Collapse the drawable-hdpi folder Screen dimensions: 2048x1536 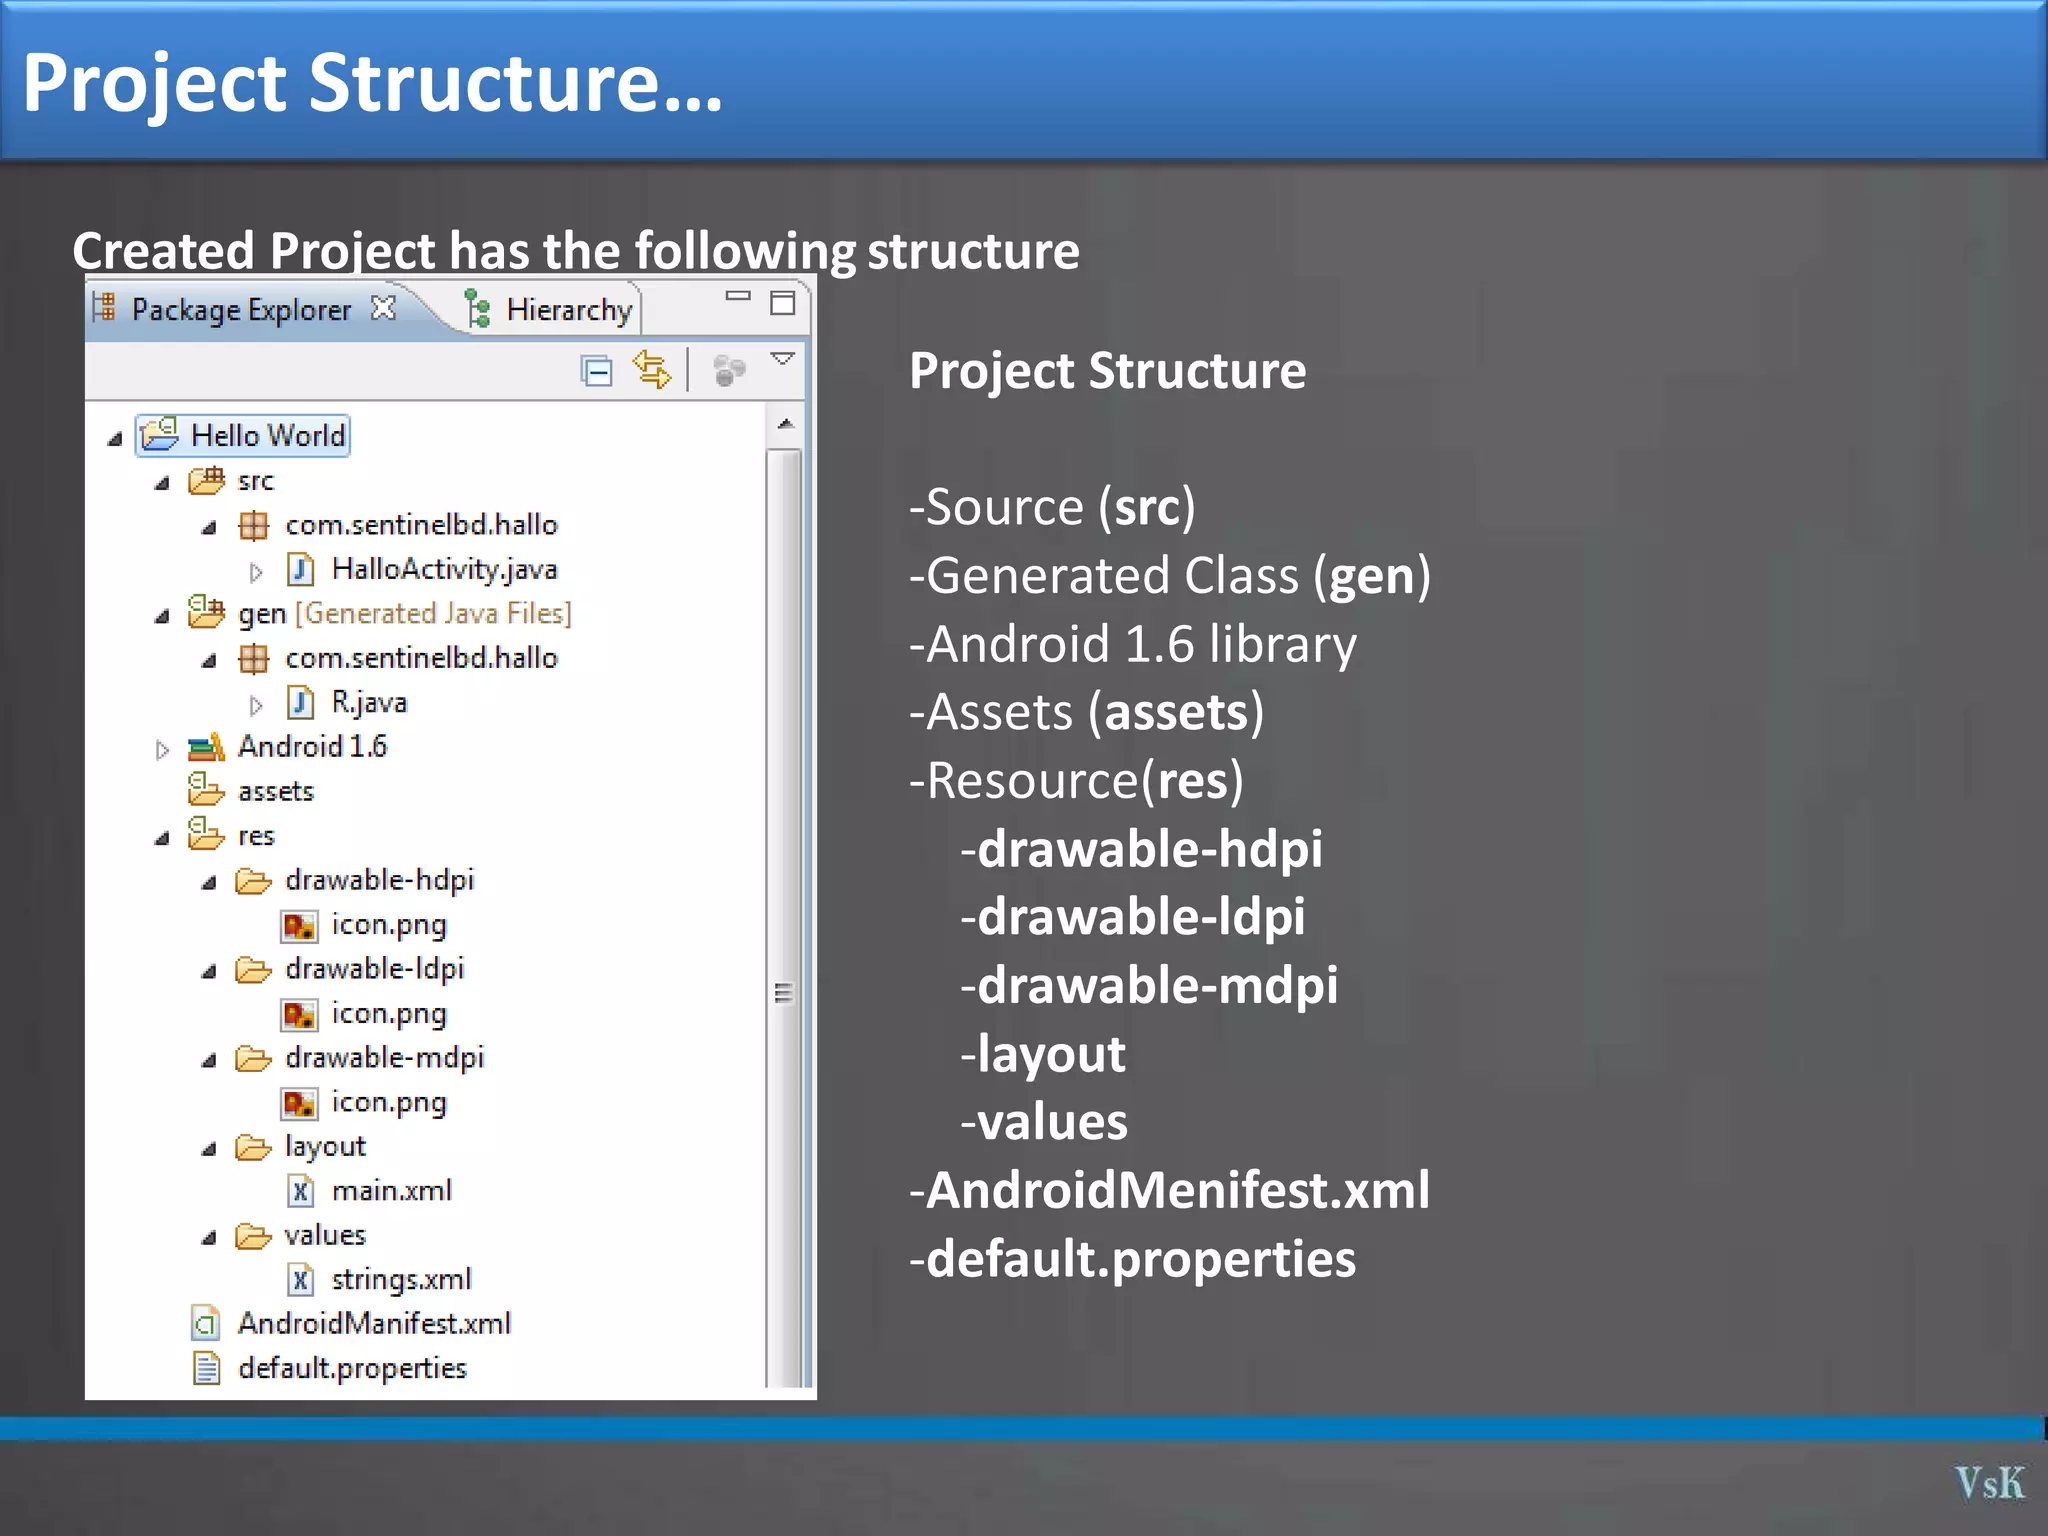pyautogui.click(x=209, y=882)
